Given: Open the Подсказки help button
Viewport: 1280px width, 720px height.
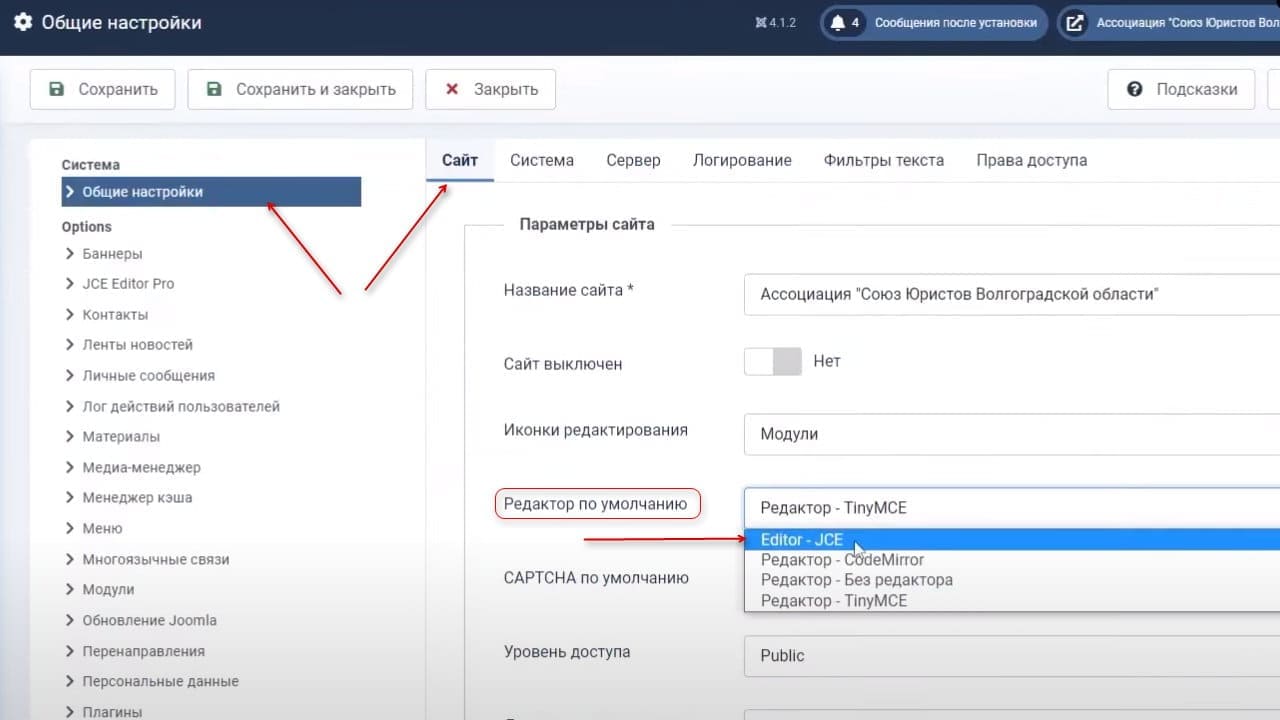Looking at the screenshot, I should [1181, 89].
